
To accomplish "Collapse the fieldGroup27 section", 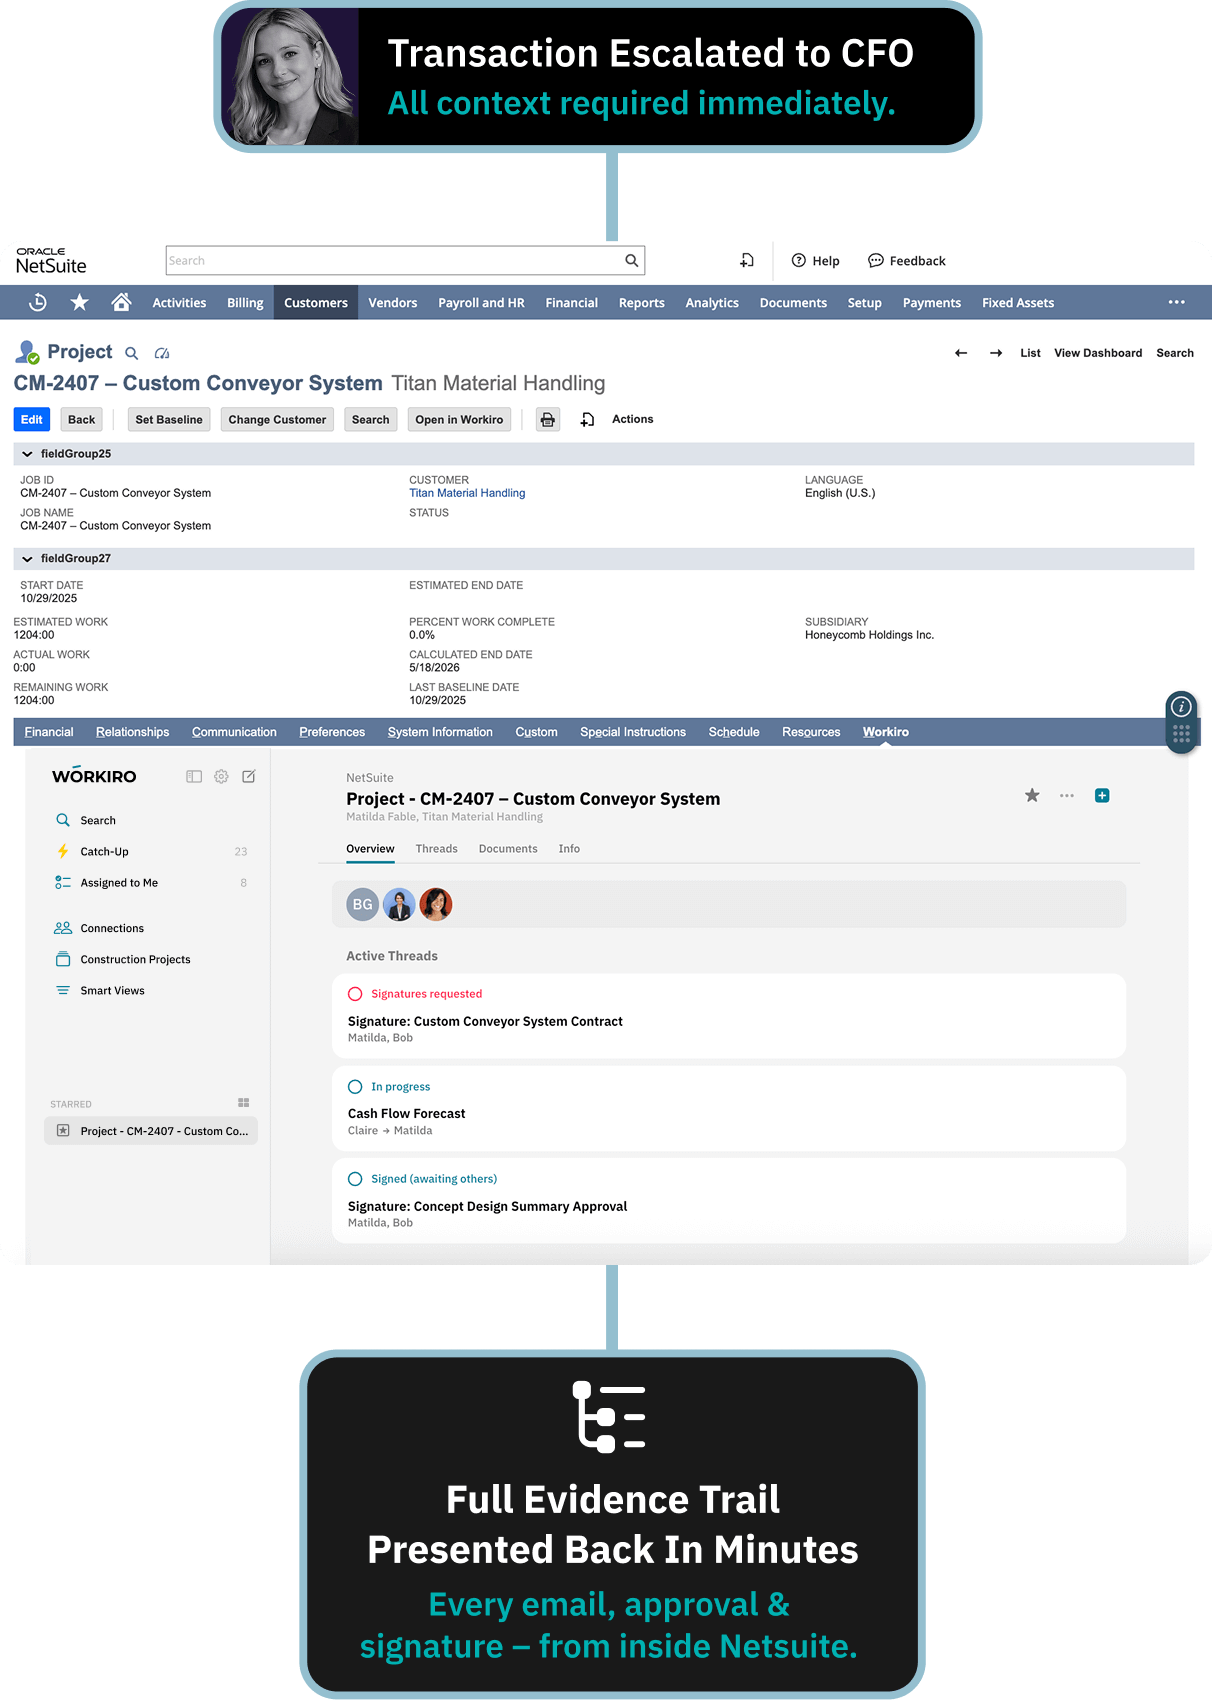I will pyautogui.click(x=27, y=559).
